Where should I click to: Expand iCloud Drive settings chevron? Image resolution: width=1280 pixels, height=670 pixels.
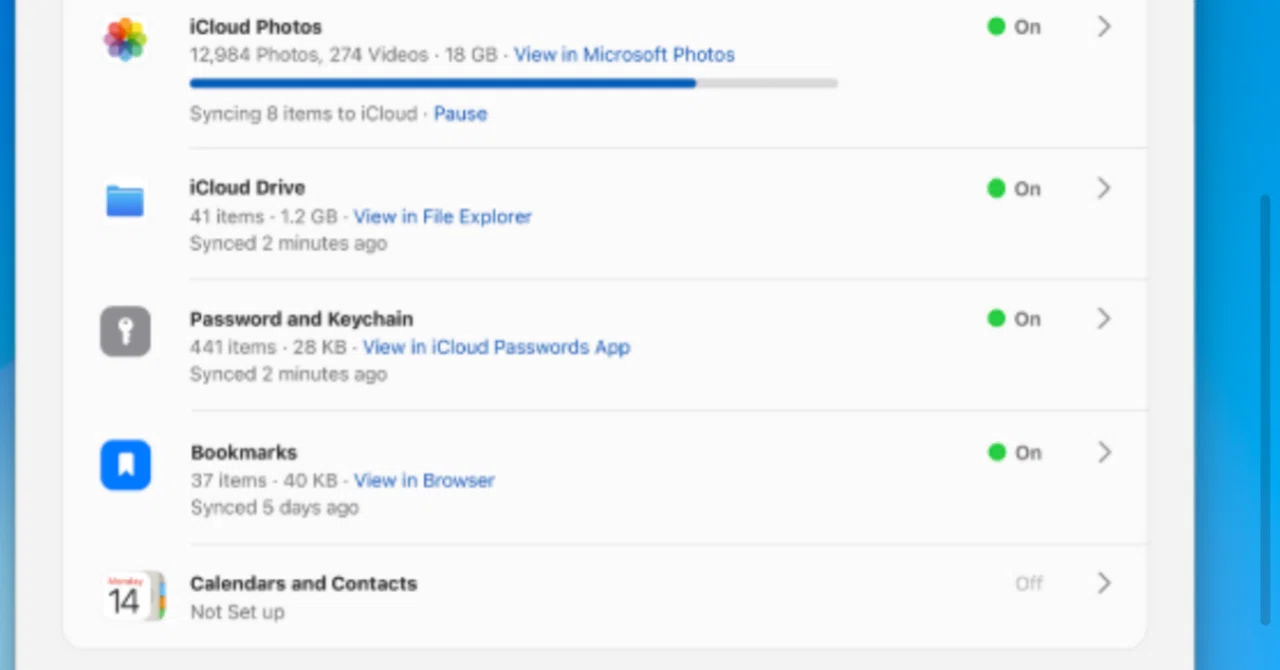(1104, 188)
